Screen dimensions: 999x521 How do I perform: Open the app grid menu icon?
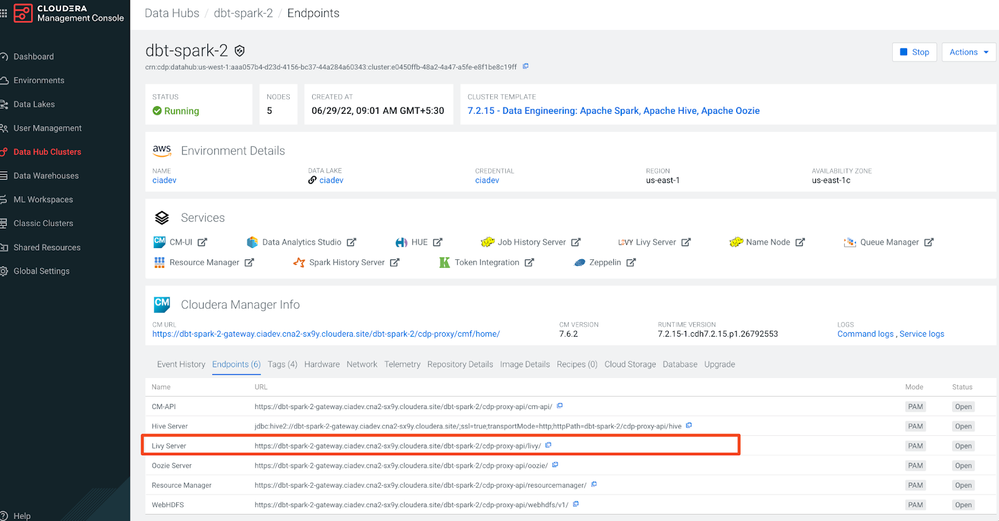[3, 13]
